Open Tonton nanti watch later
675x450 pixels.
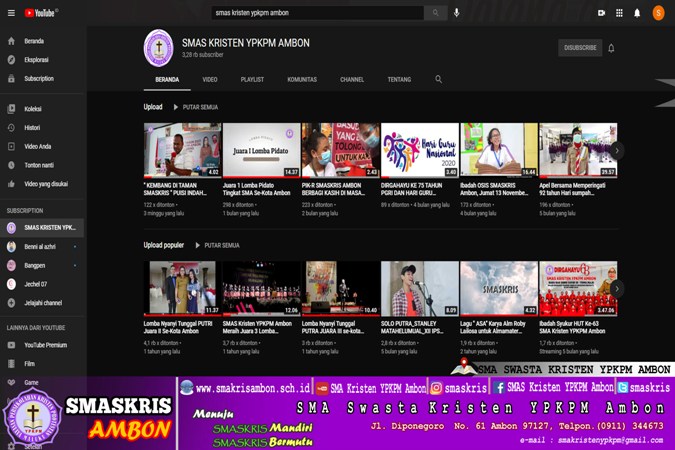(x=41, y=165)
